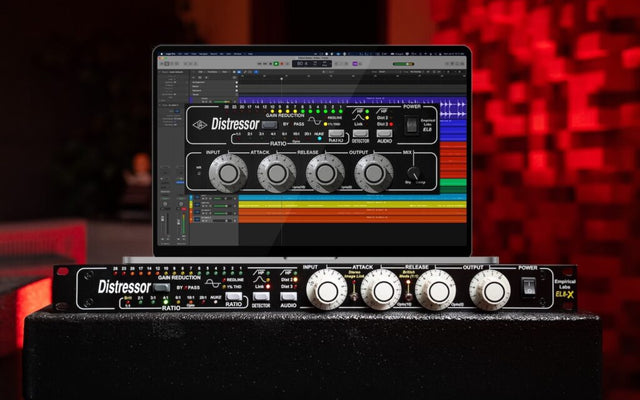Click the red Record button in Logic
The height and width of the screenshot is (400, 640).
coord(282,64)
